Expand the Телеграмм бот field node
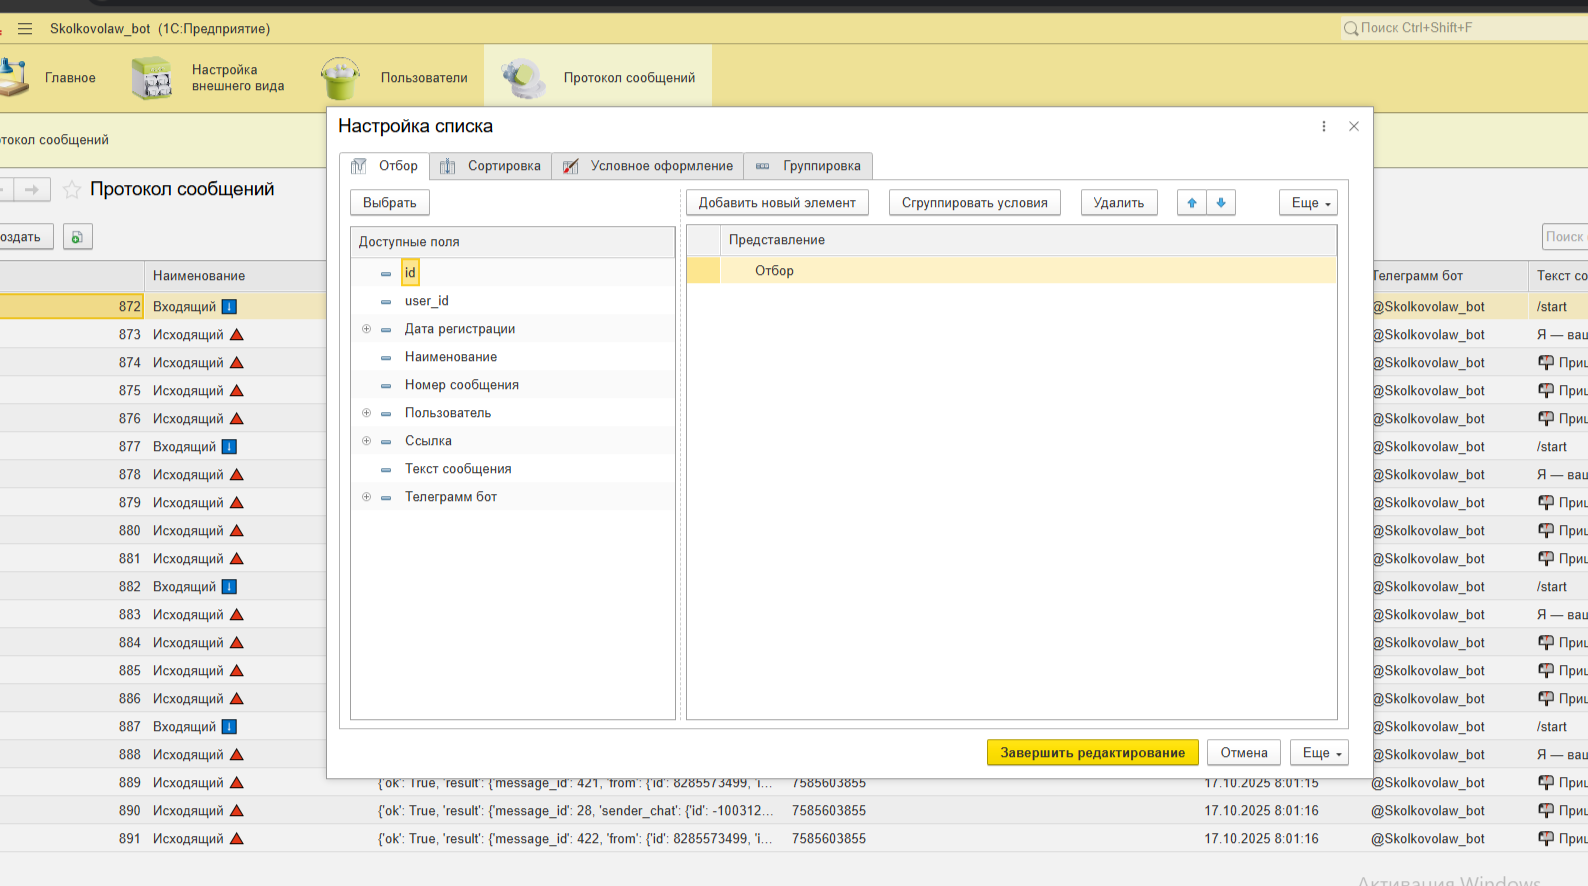The height and width of the screenshot is (886, 1588). click(x=366, y=497)
